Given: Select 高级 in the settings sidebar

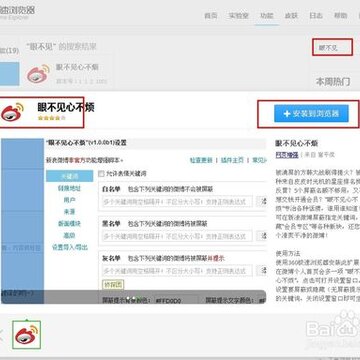Looking at the screenshot, I should [69, 235].
